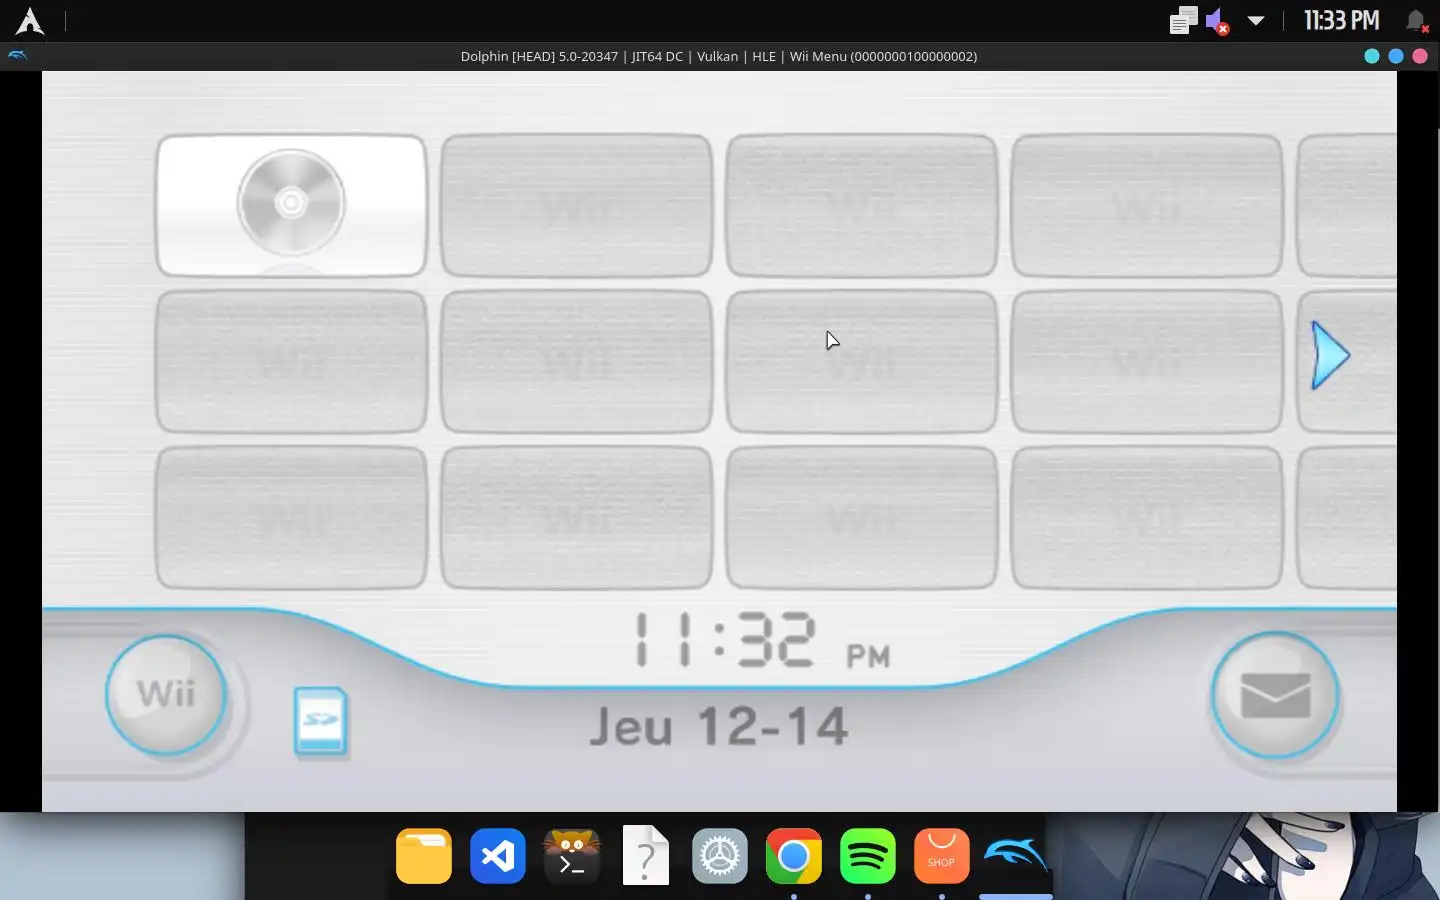Close Dolphin window with pink button
Image resolution: width=1440 pixels, height=900 pixels.
pos(1420,56)
